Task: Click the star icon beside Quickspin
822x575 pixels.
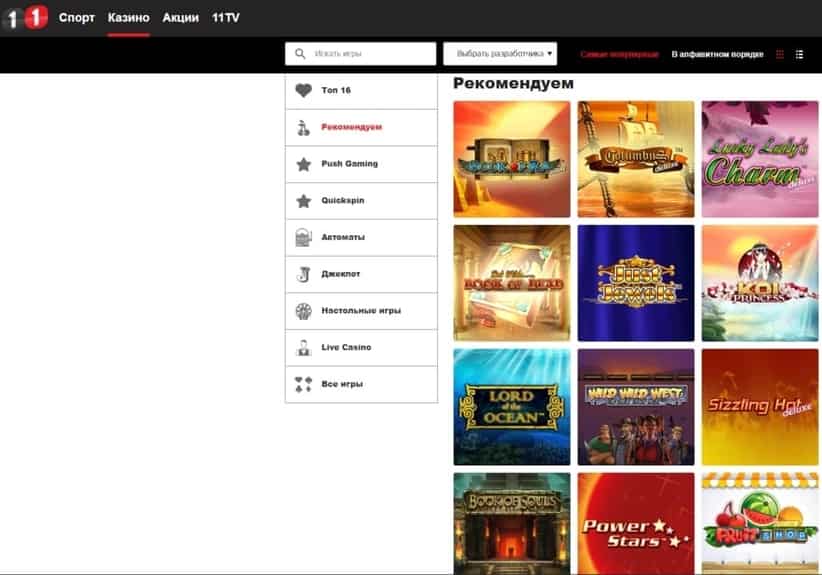Action: 304,201
